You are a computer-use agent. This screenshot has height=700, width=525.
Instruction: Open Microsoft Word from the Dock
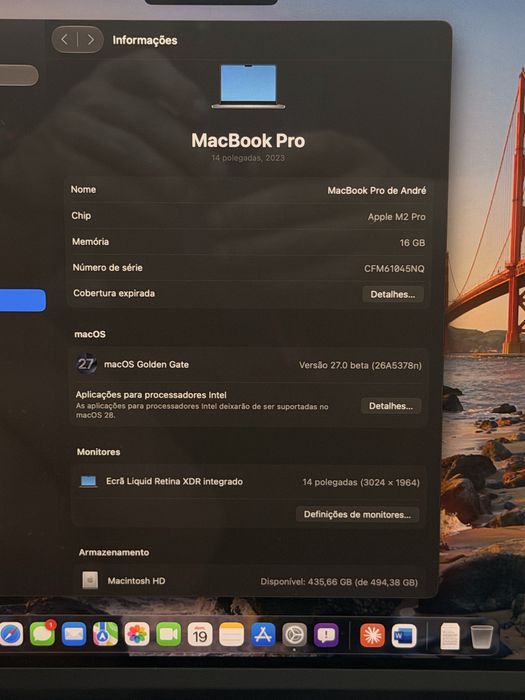pos(404,636)
